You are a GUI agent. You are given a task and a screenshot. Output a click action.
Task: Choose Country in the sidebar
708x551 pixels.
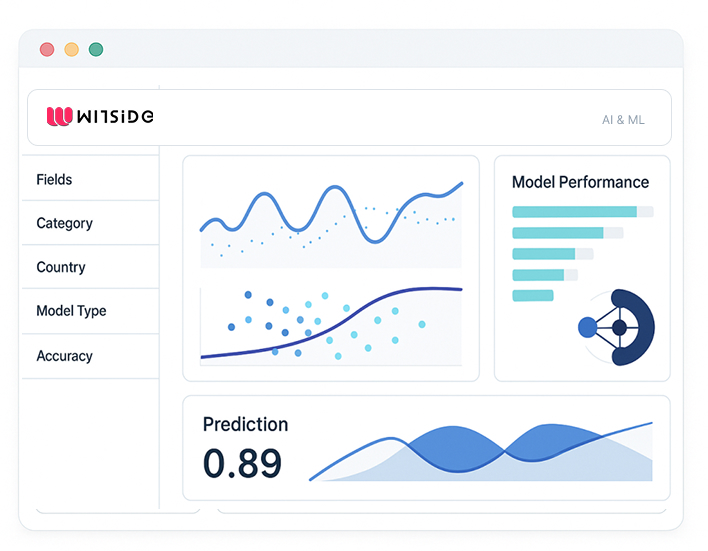click(91, 267)
